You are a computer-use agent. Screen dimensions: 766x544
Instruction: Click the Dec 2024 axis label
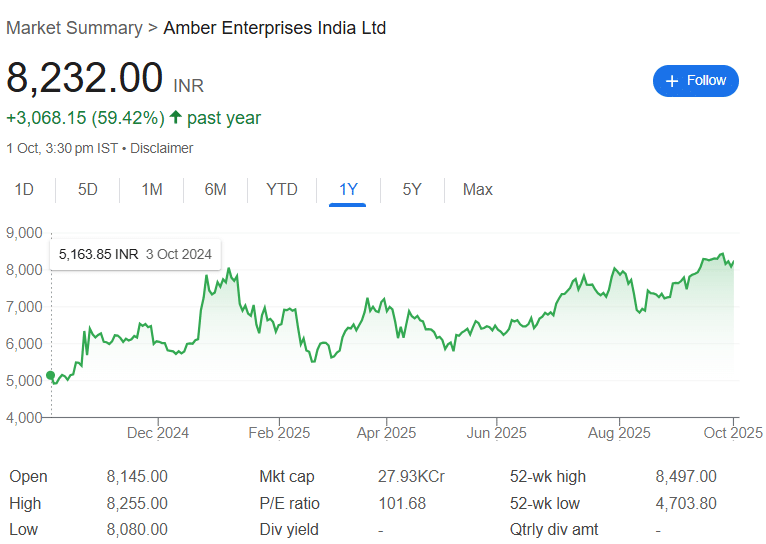coord(158,433)
